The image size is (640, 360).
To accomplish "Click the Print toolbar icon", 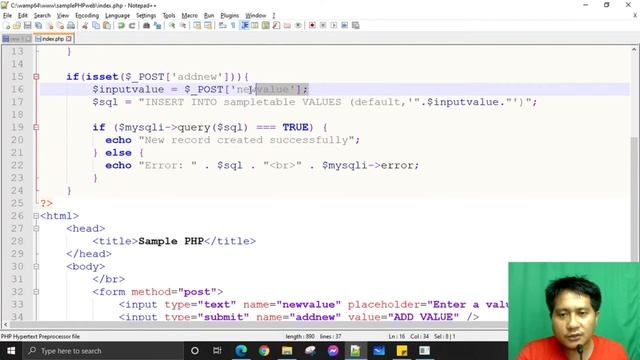I will pos(71,25).
